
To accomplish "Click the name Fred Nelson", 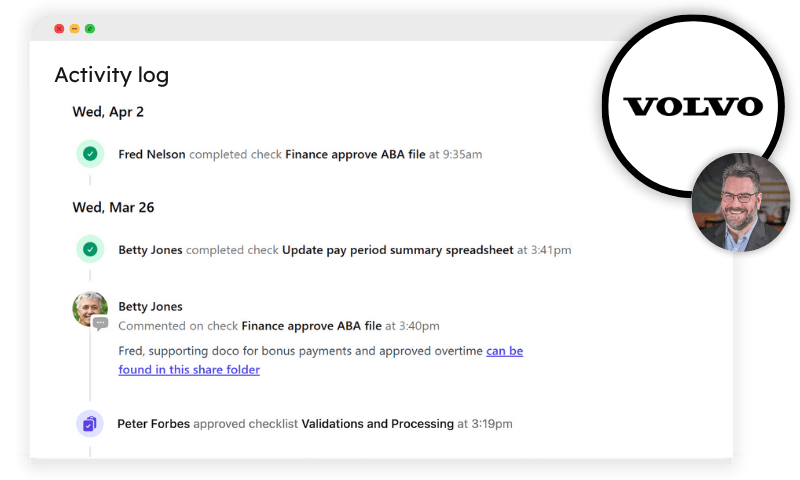I will (x=152, y=154).
